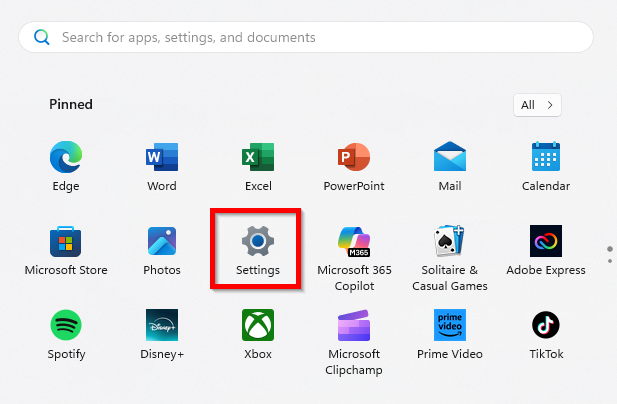This screenshot has height=404, width=617.
Task: Open Microsoft 365 Copilot
Action: [354, 258]
